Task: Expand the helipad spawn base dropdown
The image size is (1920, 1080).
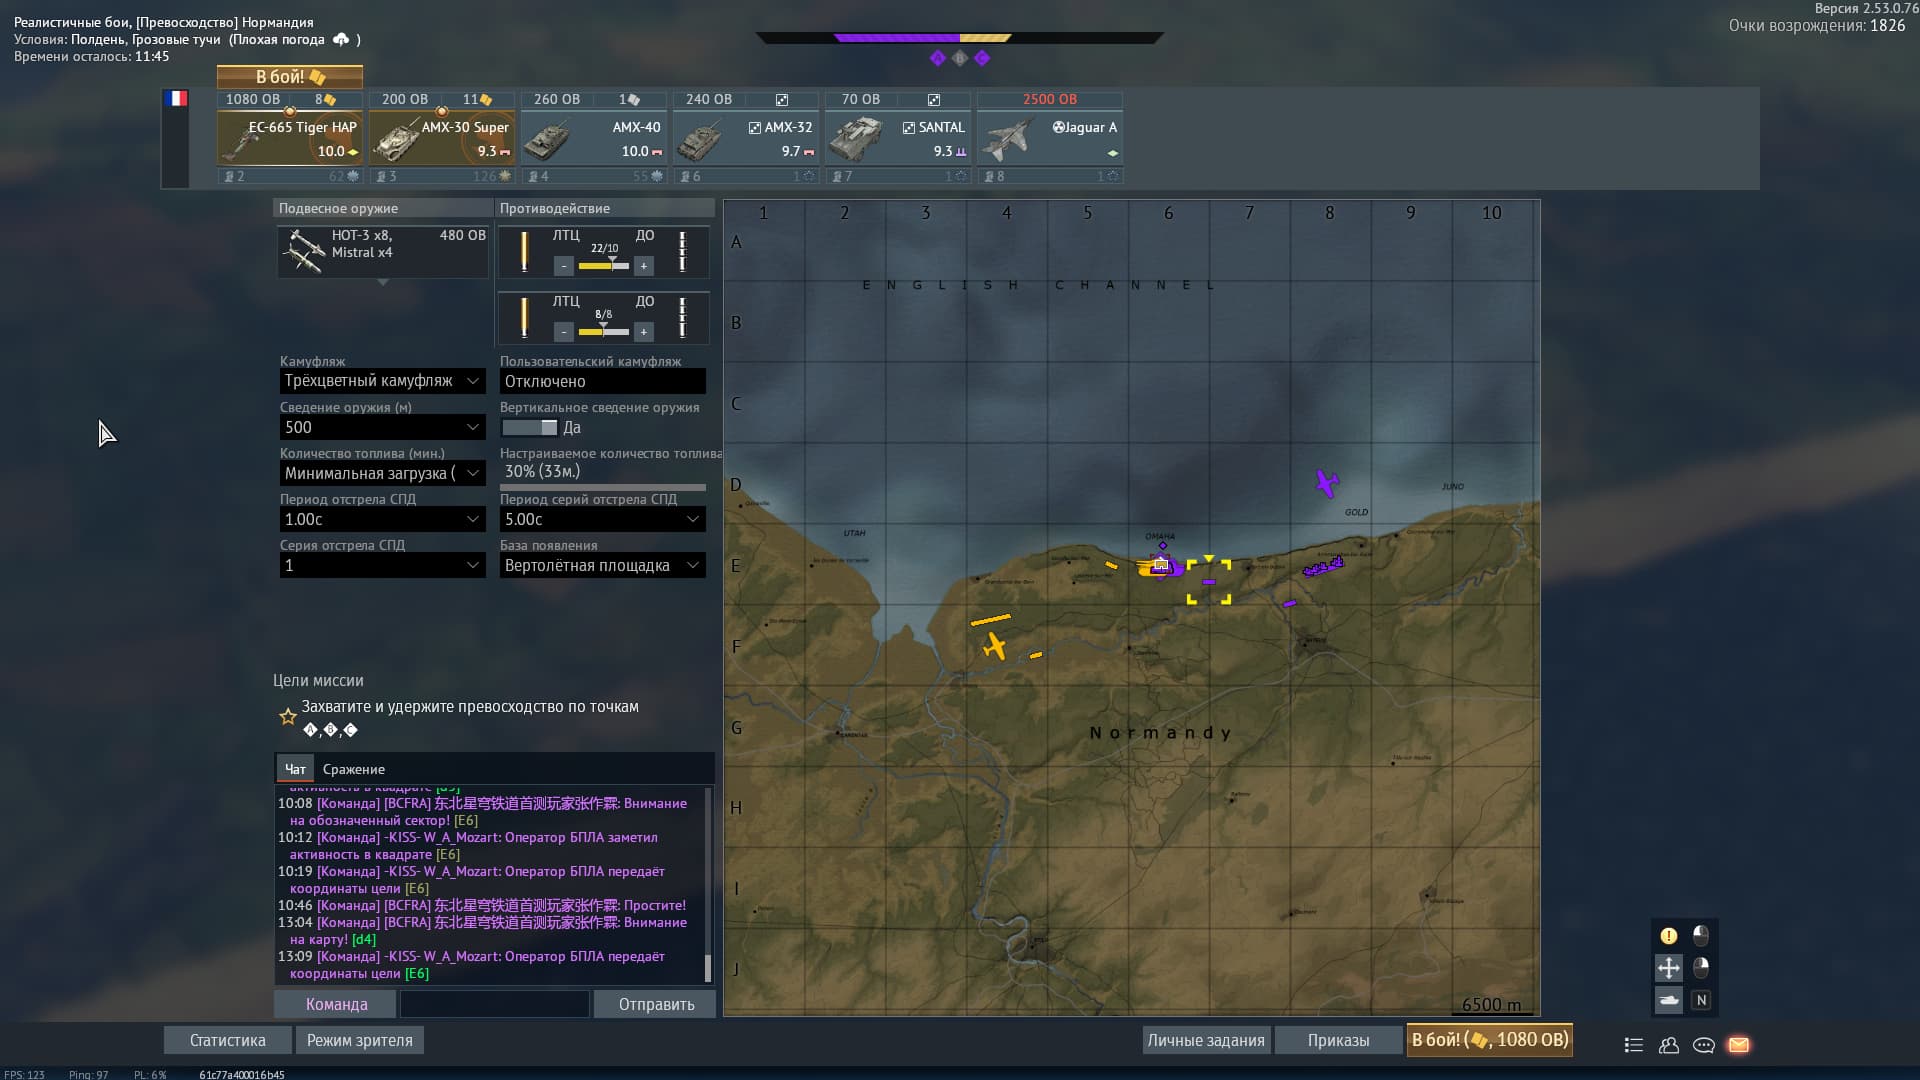Action: (602, 565)
